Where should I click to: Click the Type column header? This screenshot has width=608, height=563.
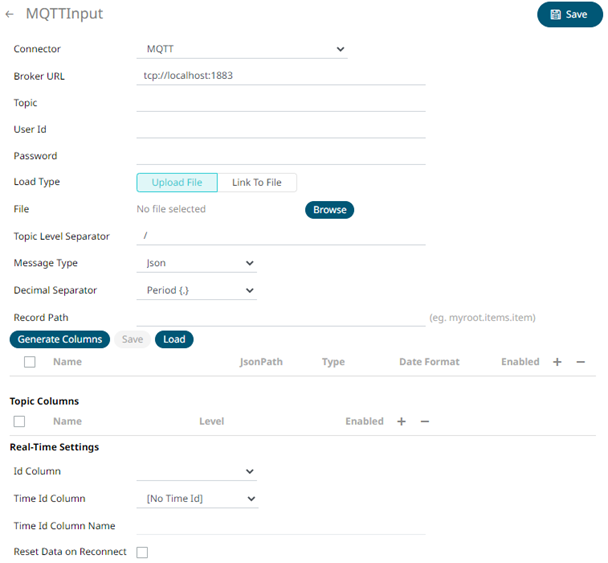(x=333, y=362)
